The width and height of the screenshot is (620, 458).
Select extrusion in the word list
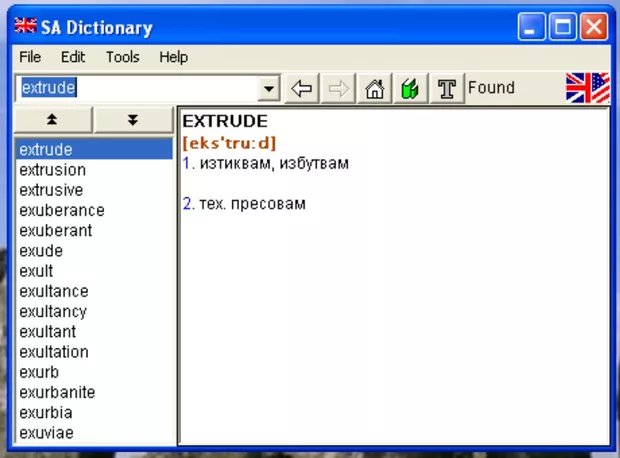point(94,170)
